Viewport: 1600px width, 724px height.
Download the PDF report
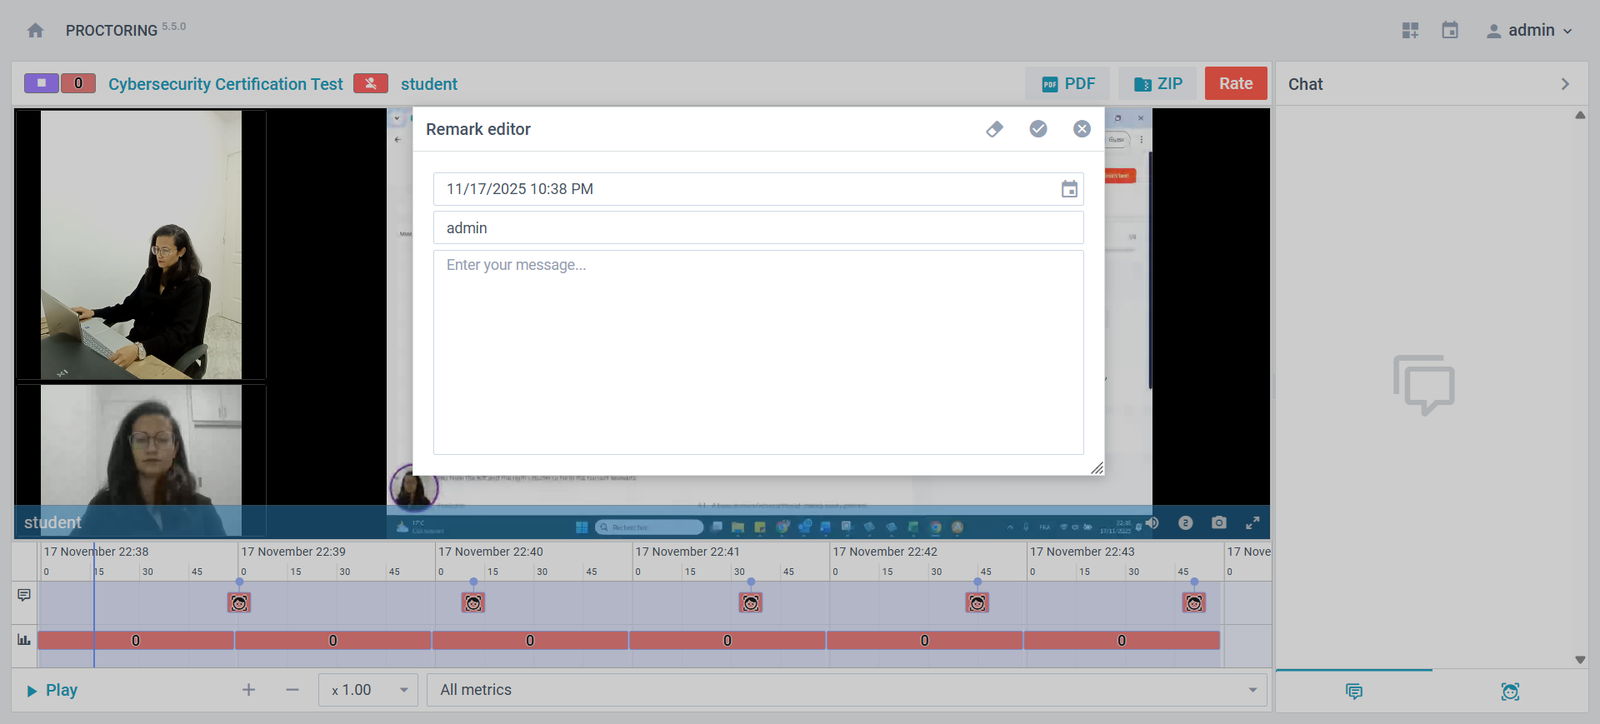1068,84
